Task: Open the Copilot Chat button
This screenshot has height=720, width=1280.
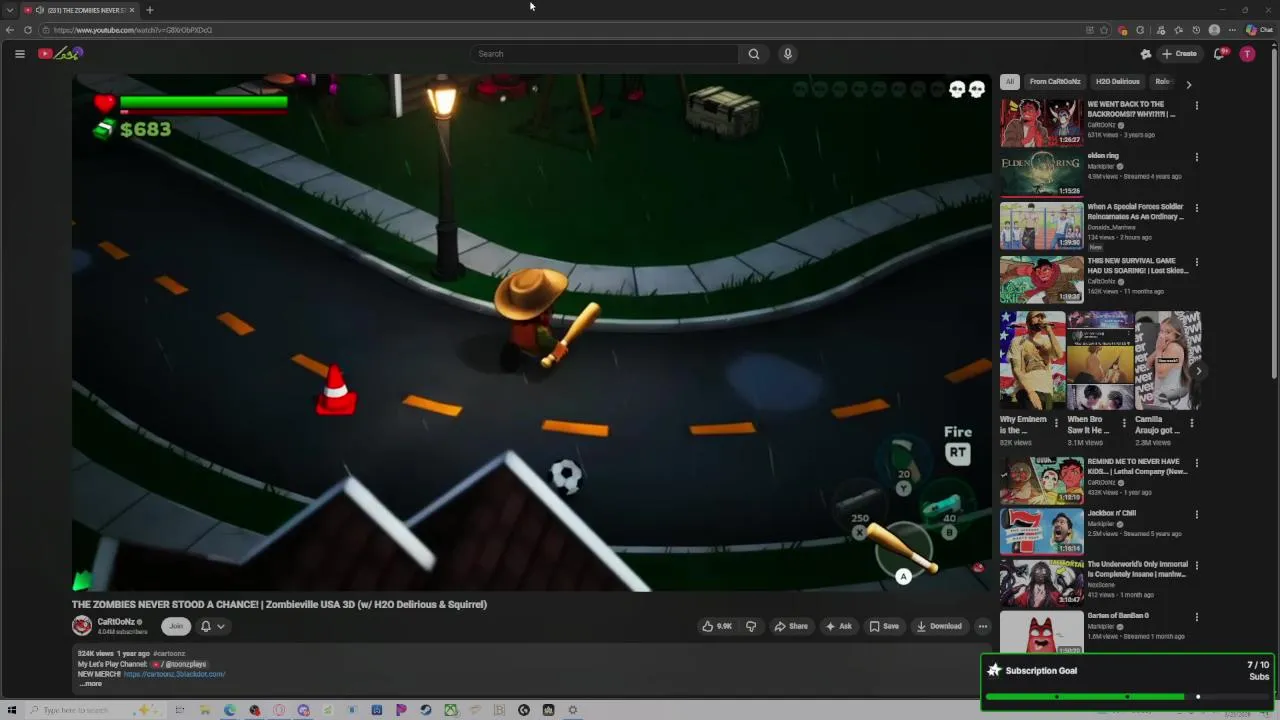Action: 1259,30
